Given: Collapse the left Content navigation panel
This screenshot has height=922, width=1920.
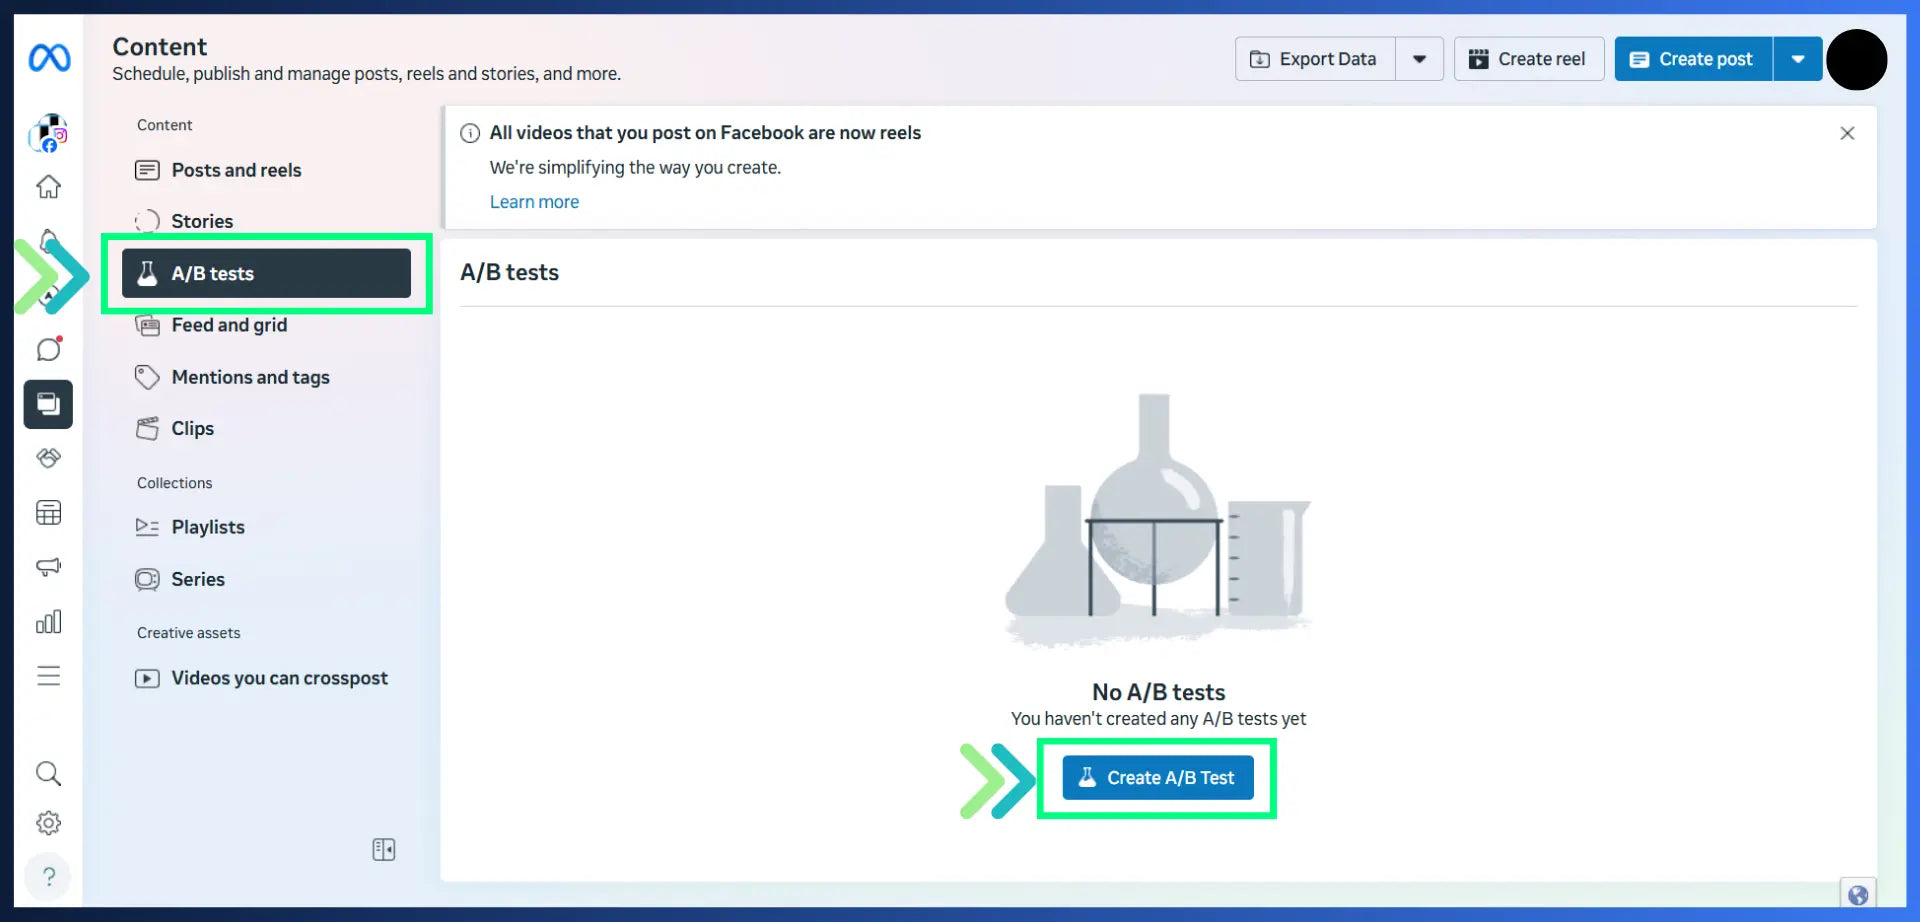Looking at the screenshot, I should pyautogui.click(x=383, y=848).
